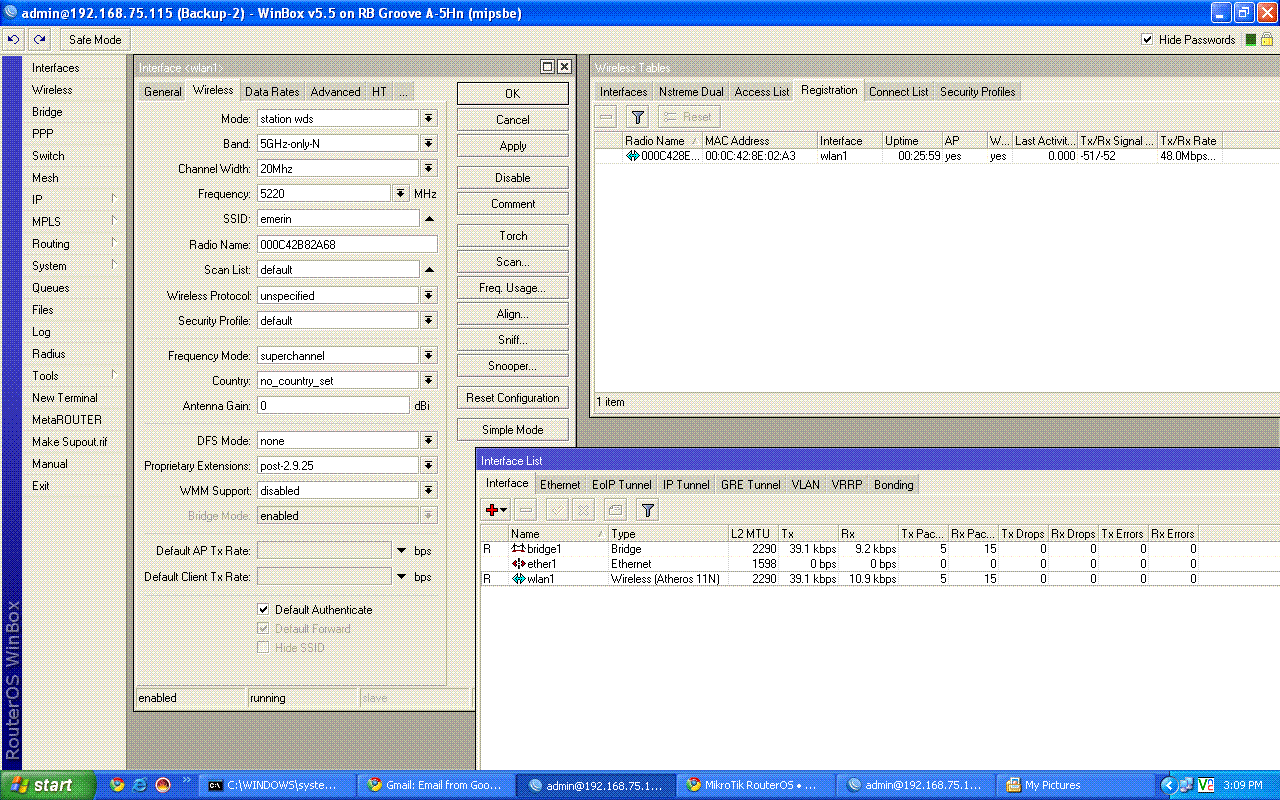The image size is (1280, 800).
Task: Open the Security Profile dropdown arrow
Action: (428, 321)
